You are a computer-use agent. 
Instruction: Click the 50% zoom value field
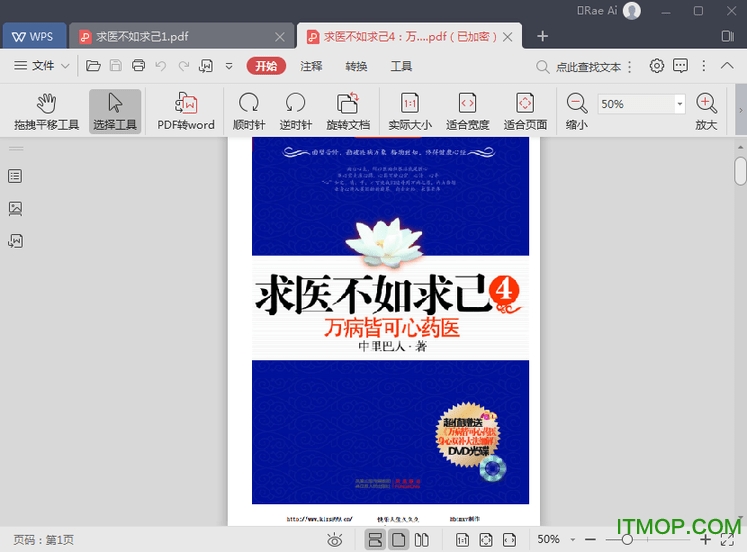pos(636,104)
